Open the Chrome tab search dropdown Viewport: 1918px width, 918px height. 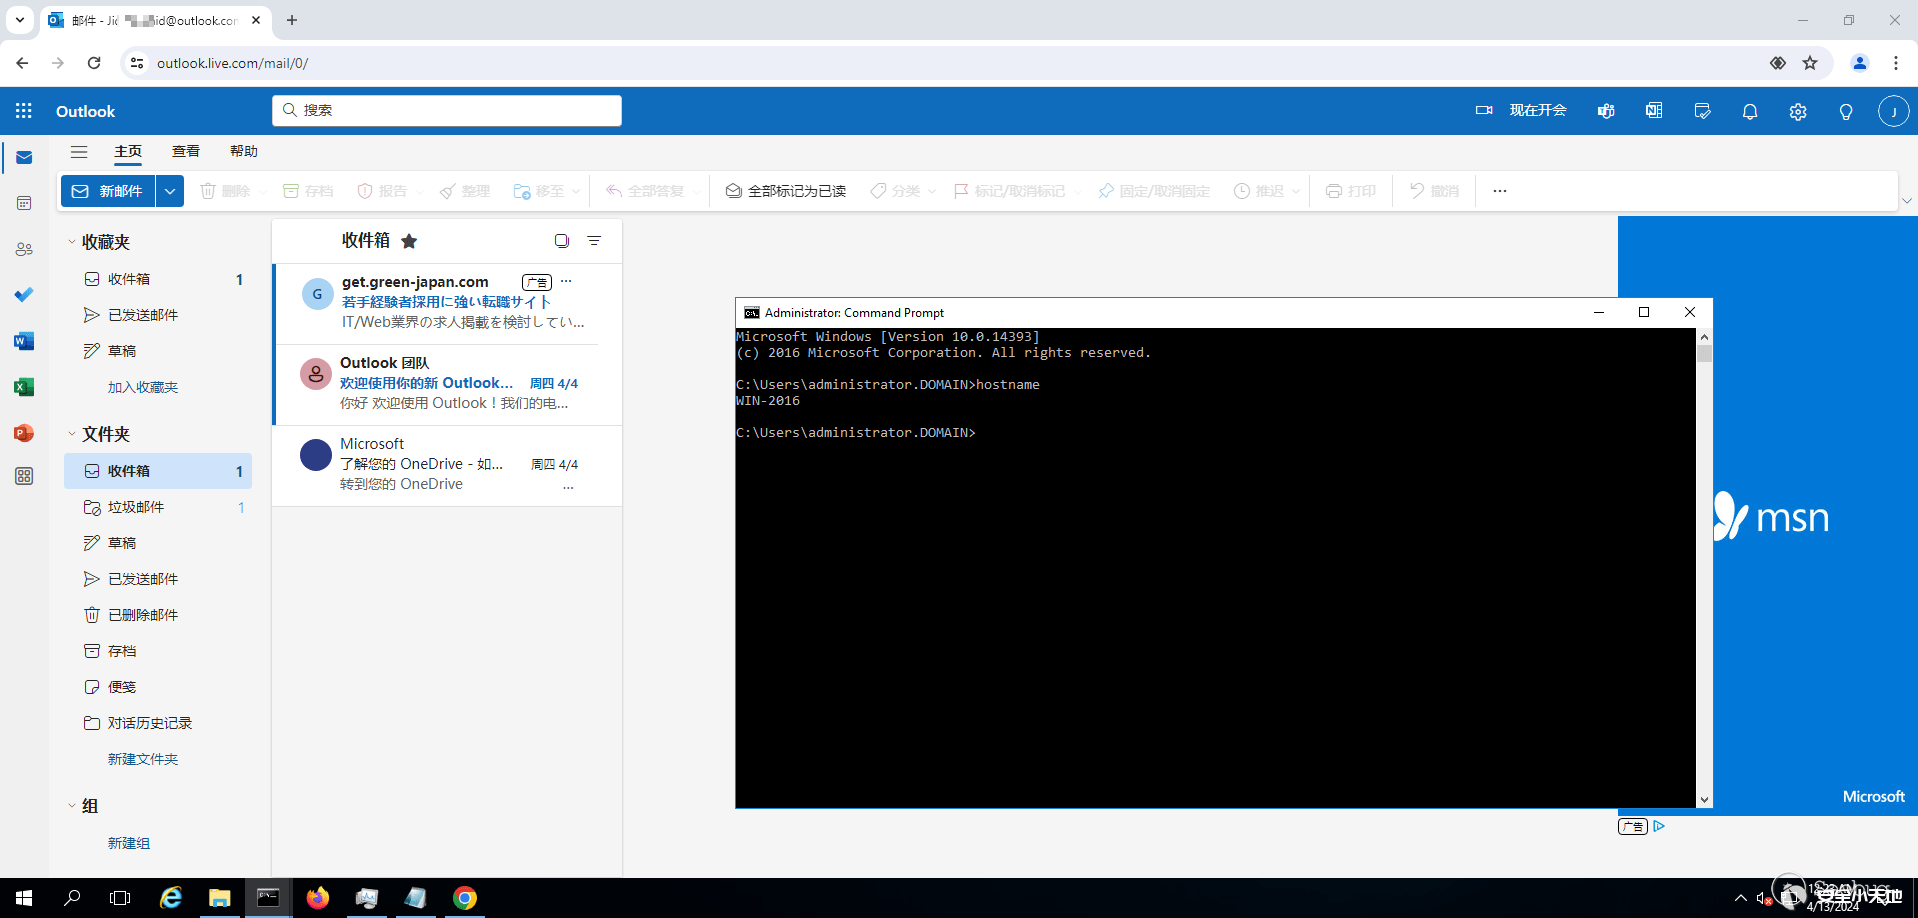coord(20,20)
